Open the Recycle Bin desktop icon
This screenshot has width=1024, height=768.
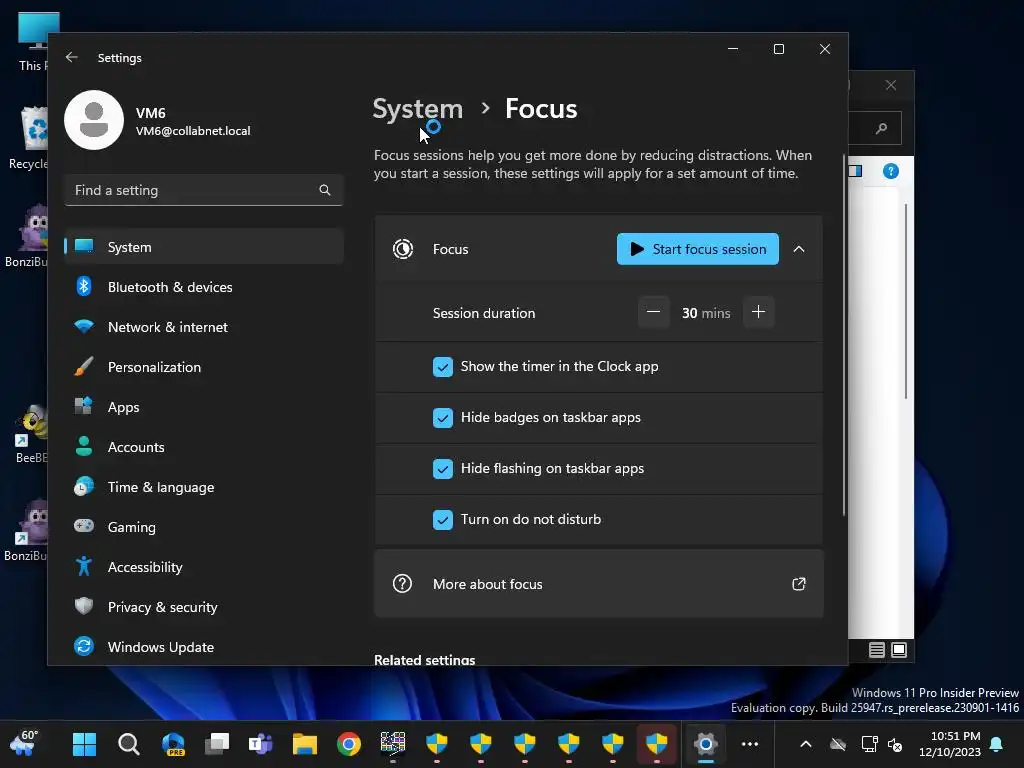pos(27,138)
